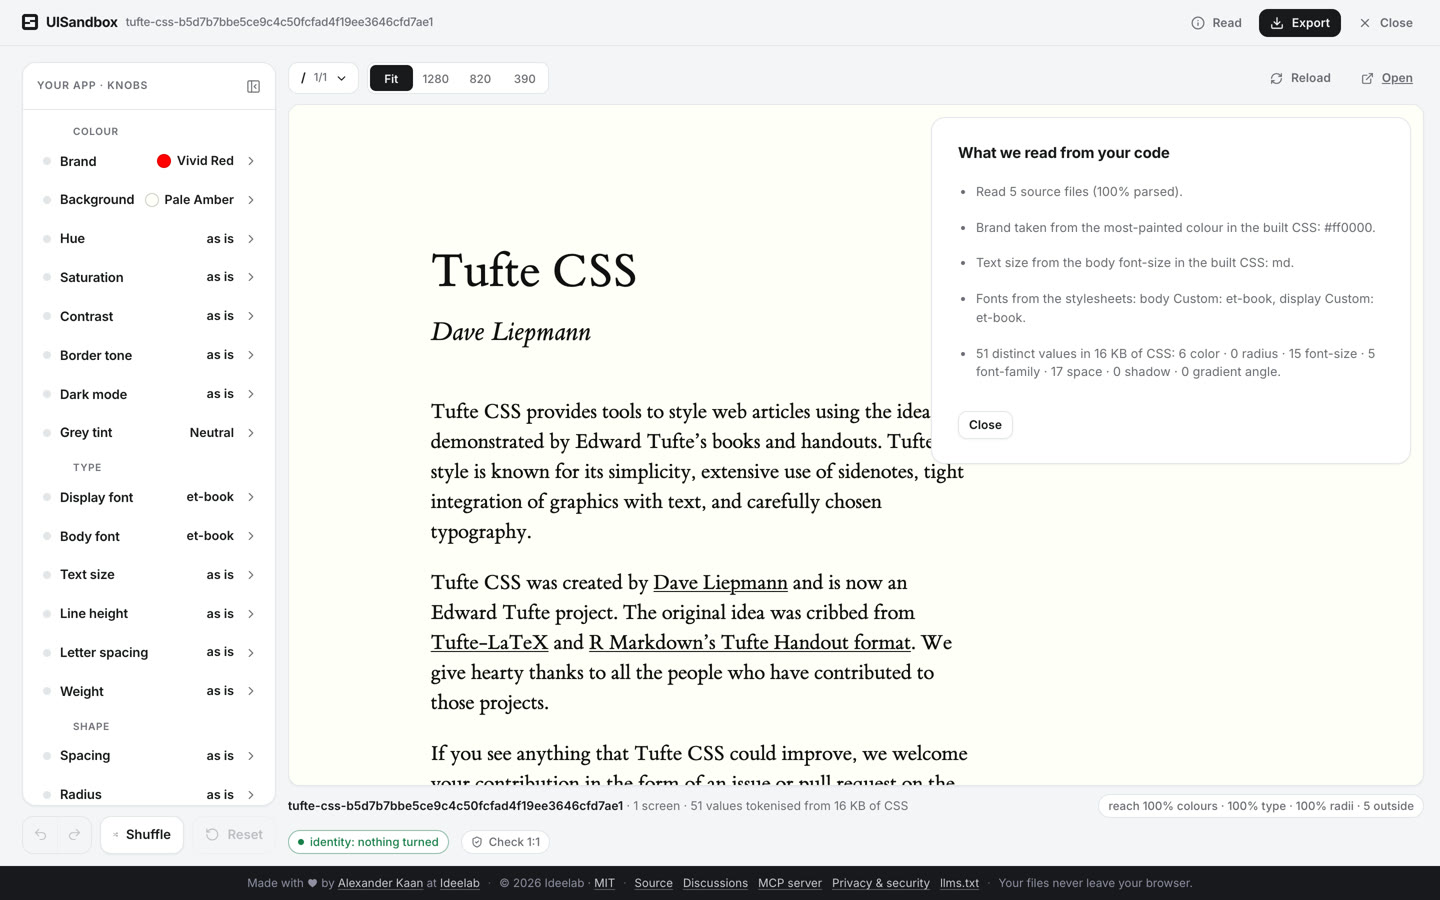The width and height of the screenshot is (1440, 900).
Task: Toggle the dot beside Saturation
Action: [x=47, y=277]
